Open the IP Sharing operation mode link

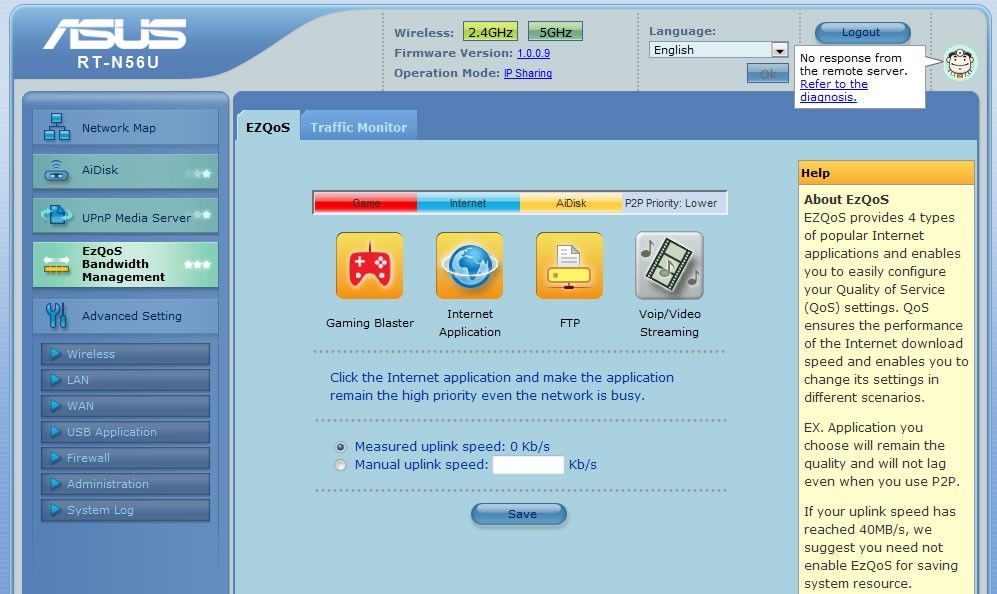point(528,73)
